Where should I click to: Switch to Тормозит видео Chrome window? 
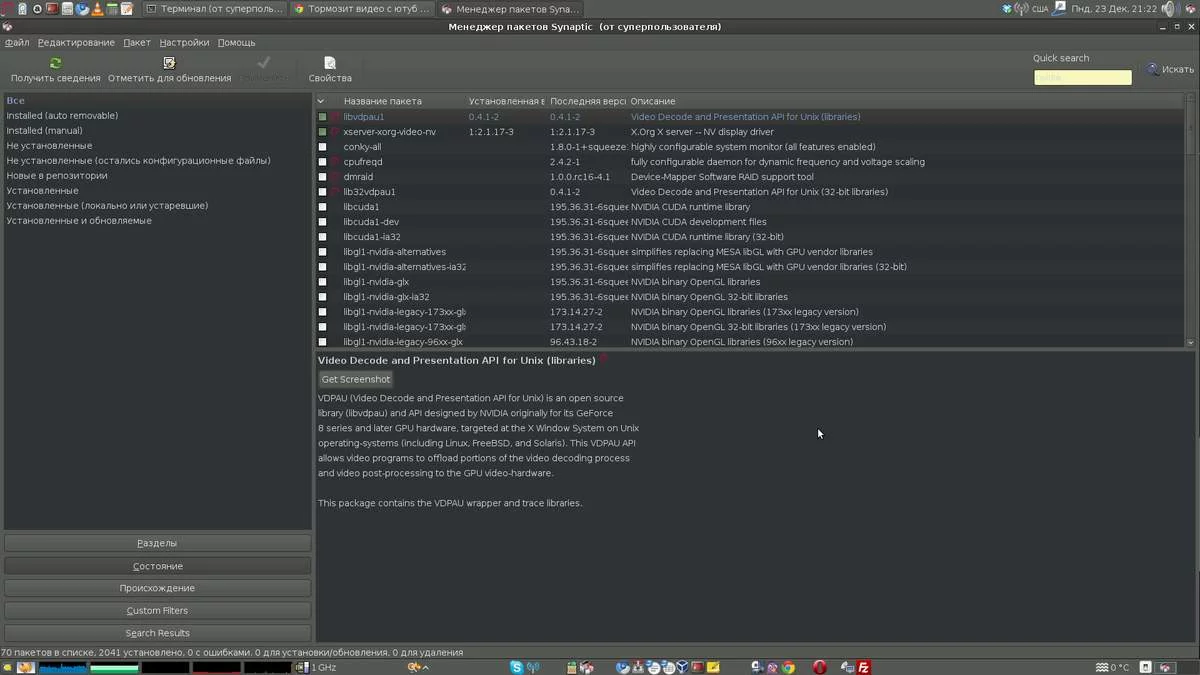364,8
